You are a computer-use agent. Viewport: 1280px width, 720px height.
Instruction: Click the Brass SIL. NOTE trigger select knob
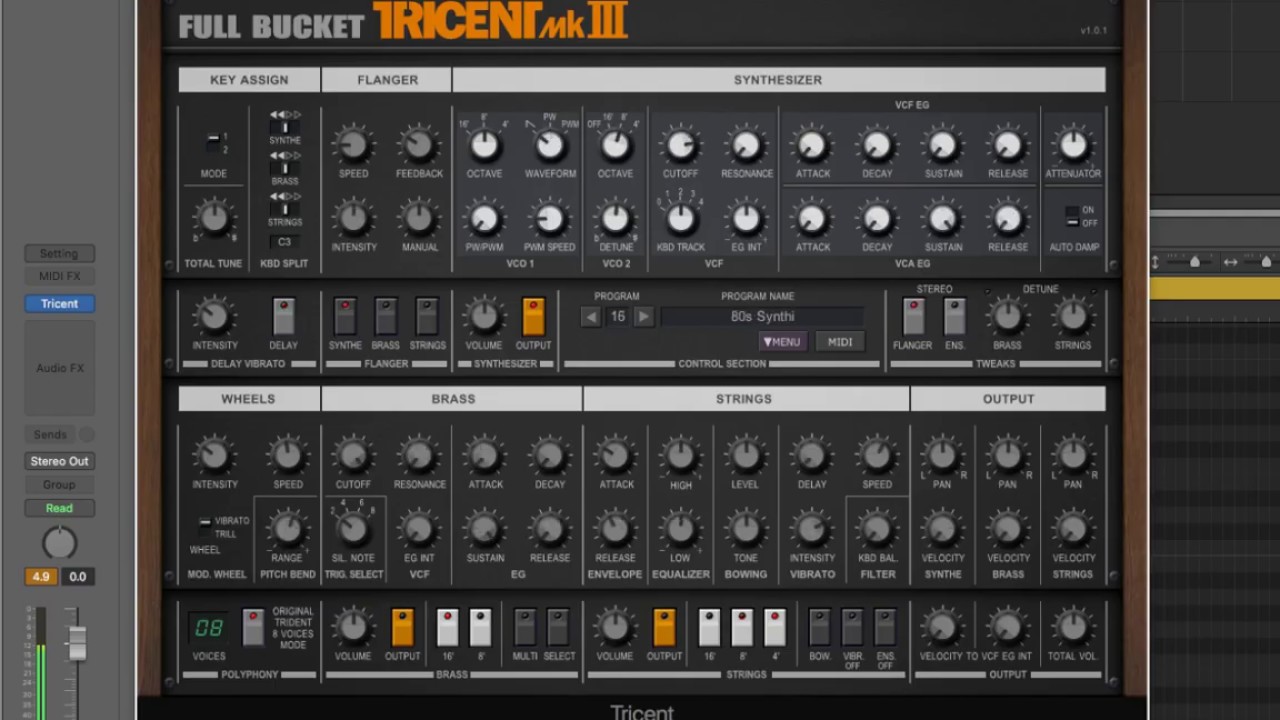coord(353,528)
